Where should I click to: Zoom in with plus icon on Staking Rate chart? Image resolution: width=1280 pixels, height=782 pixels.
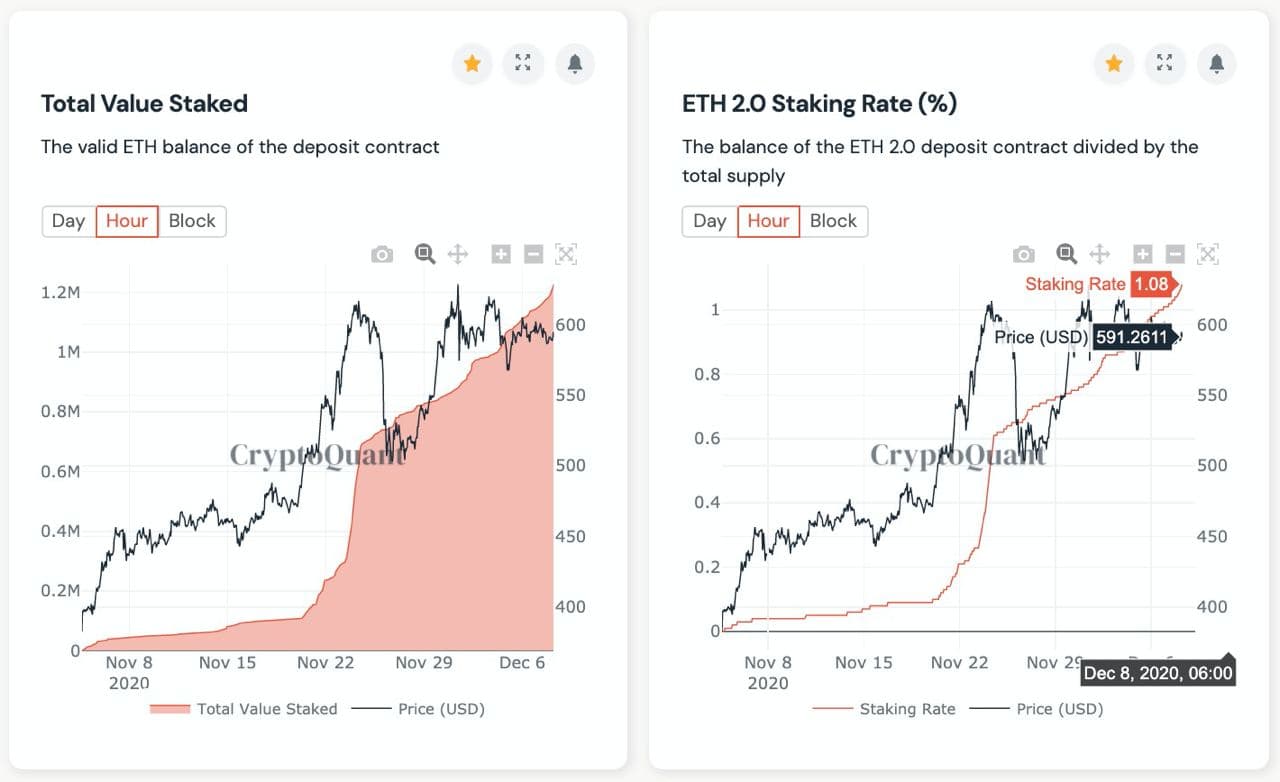(x=1143, y=254)
